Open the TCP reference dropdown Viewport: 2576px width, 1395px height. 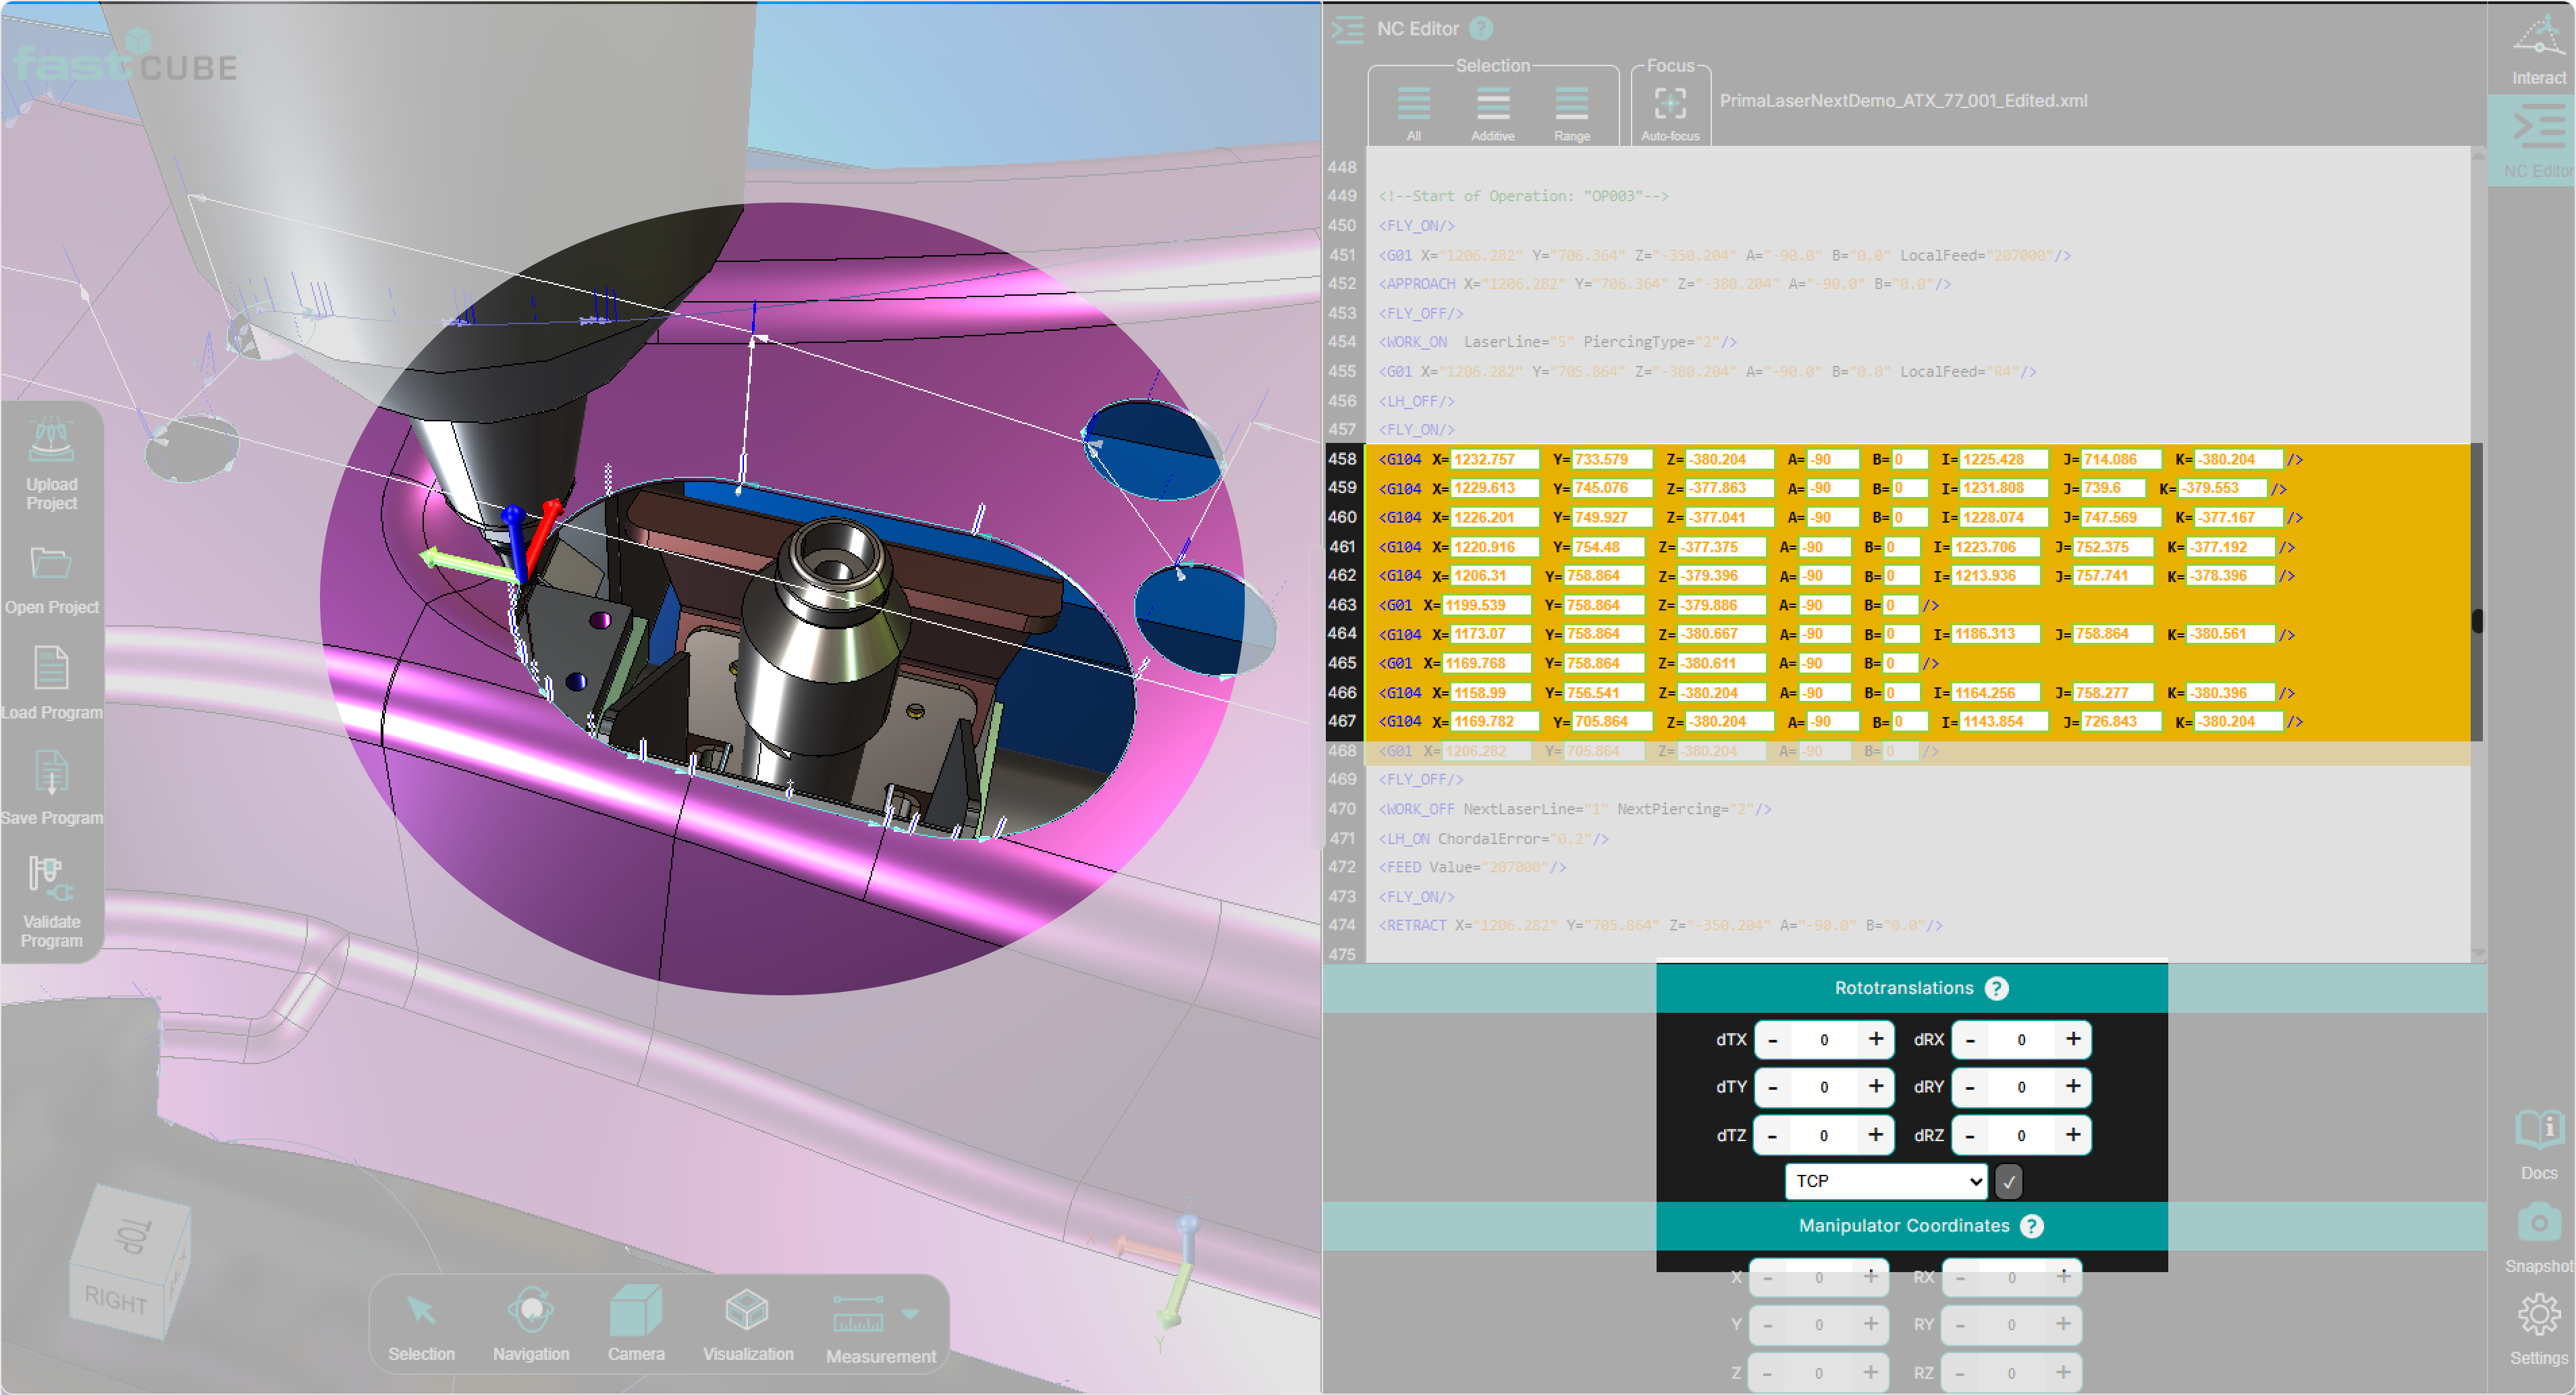coord(1885,1182)
